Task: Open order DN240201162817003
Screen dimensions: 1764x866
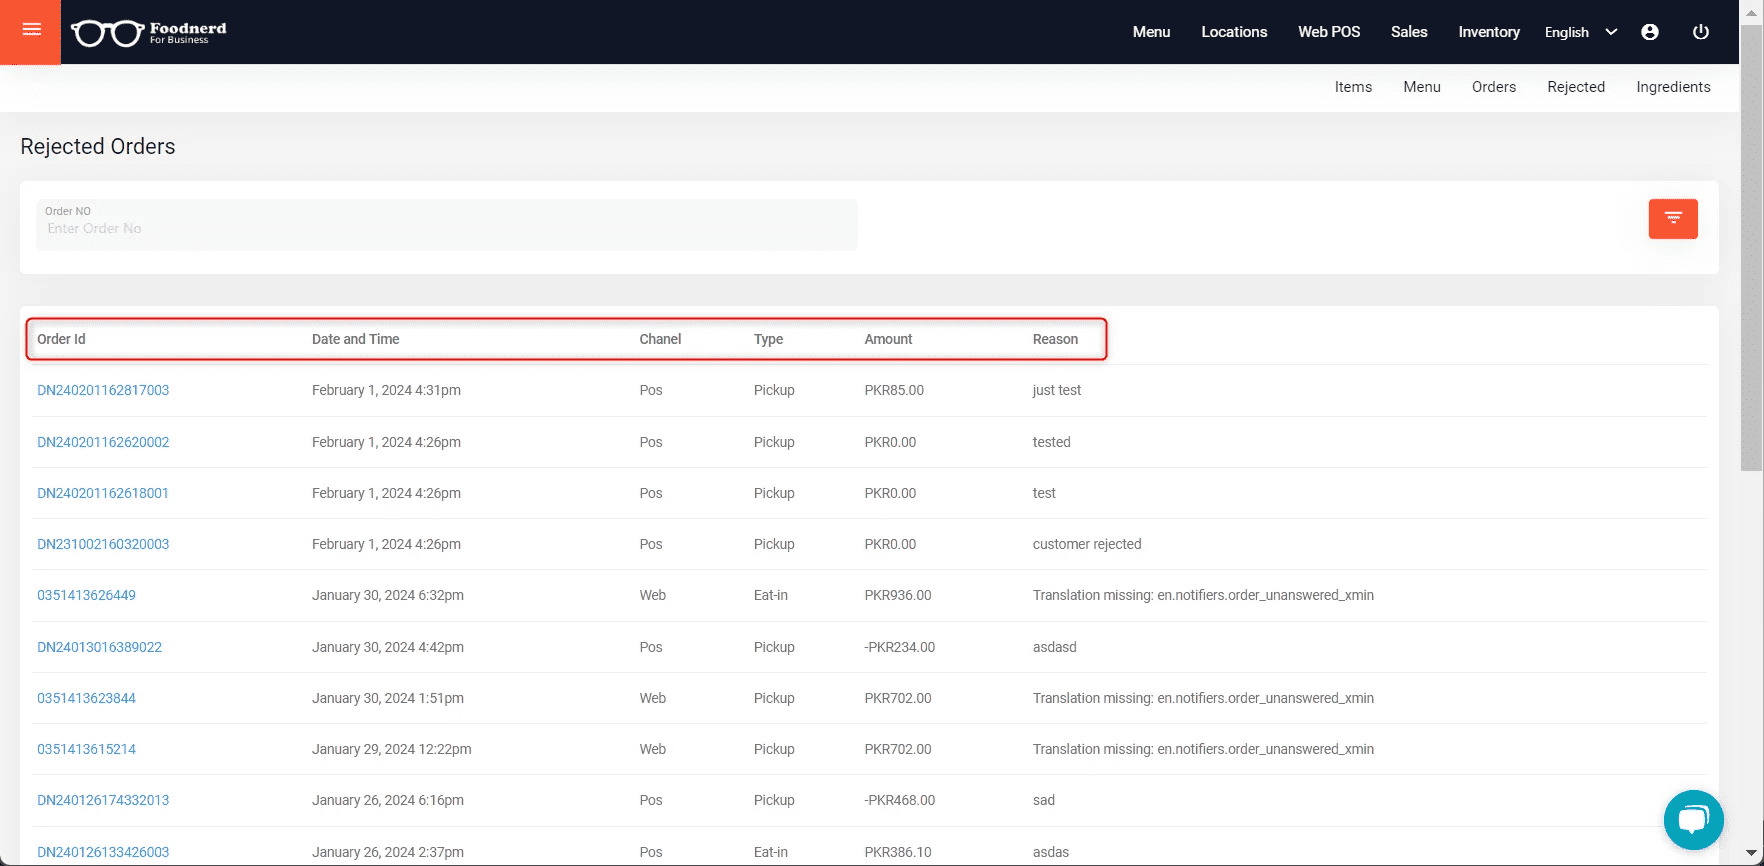Action: [103, 390]
